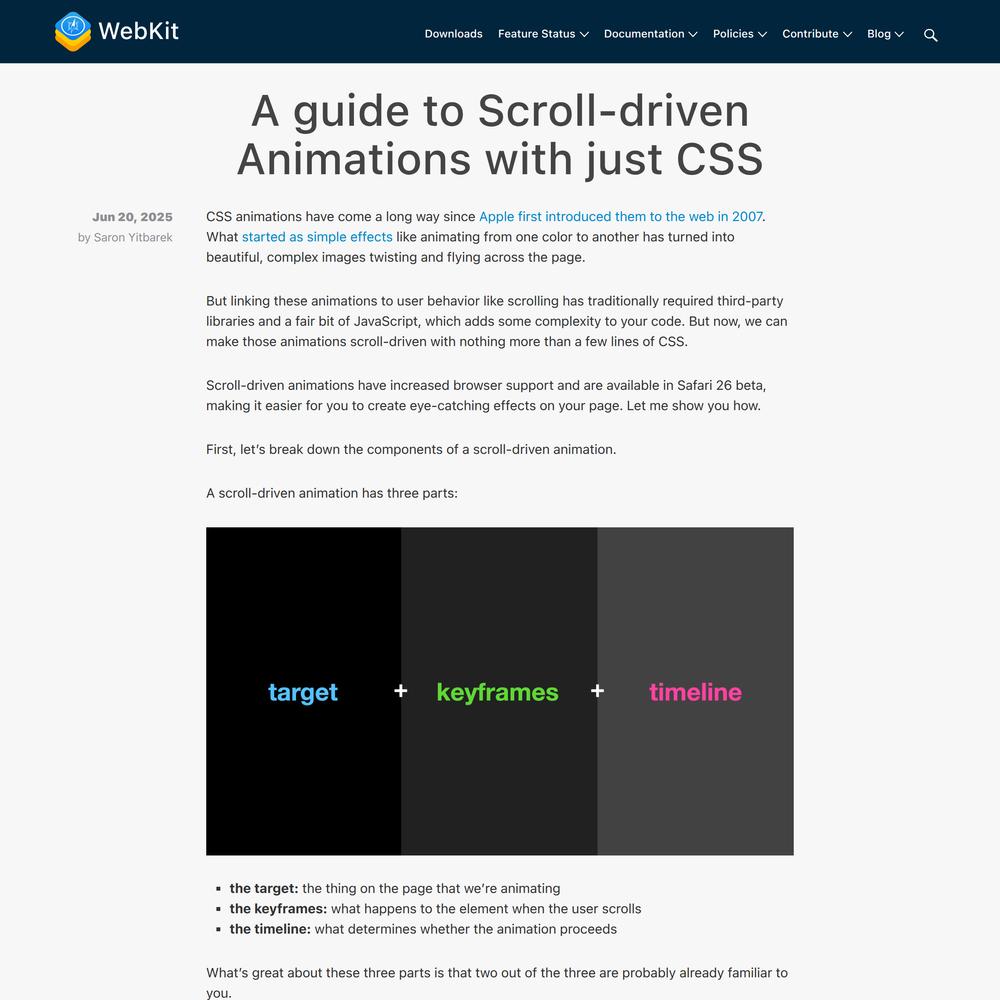Viewport: 1000px width, 1000px height.
Task: Click the pink "timeline" label in diagram
Action: coord(695,692)
